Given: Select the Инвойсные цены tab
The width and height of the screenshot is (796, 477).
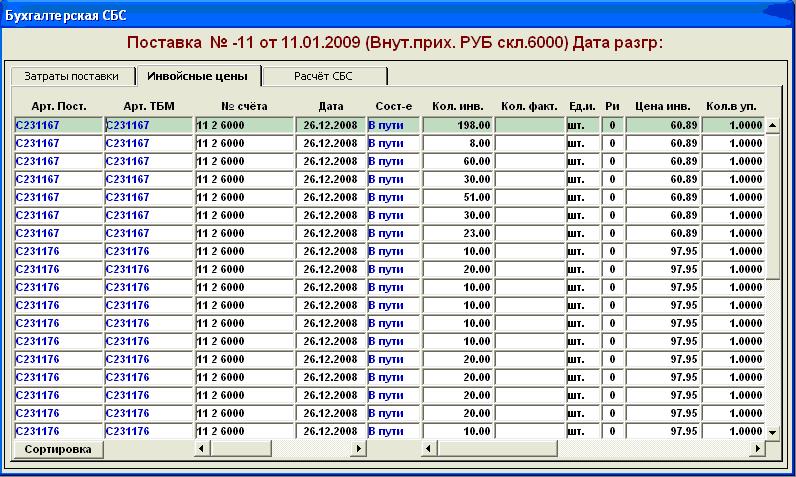Looking at the screenshot, I should pyautogui.click(x=198, y=76).
